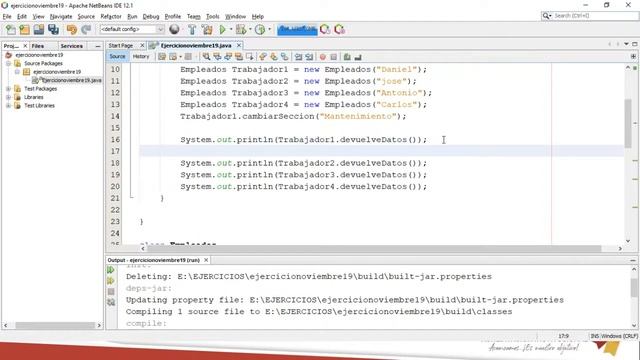This screenshot has width=640, height=360.
Task: Collapse the Source Packages tree node
Action: [8, 63]
